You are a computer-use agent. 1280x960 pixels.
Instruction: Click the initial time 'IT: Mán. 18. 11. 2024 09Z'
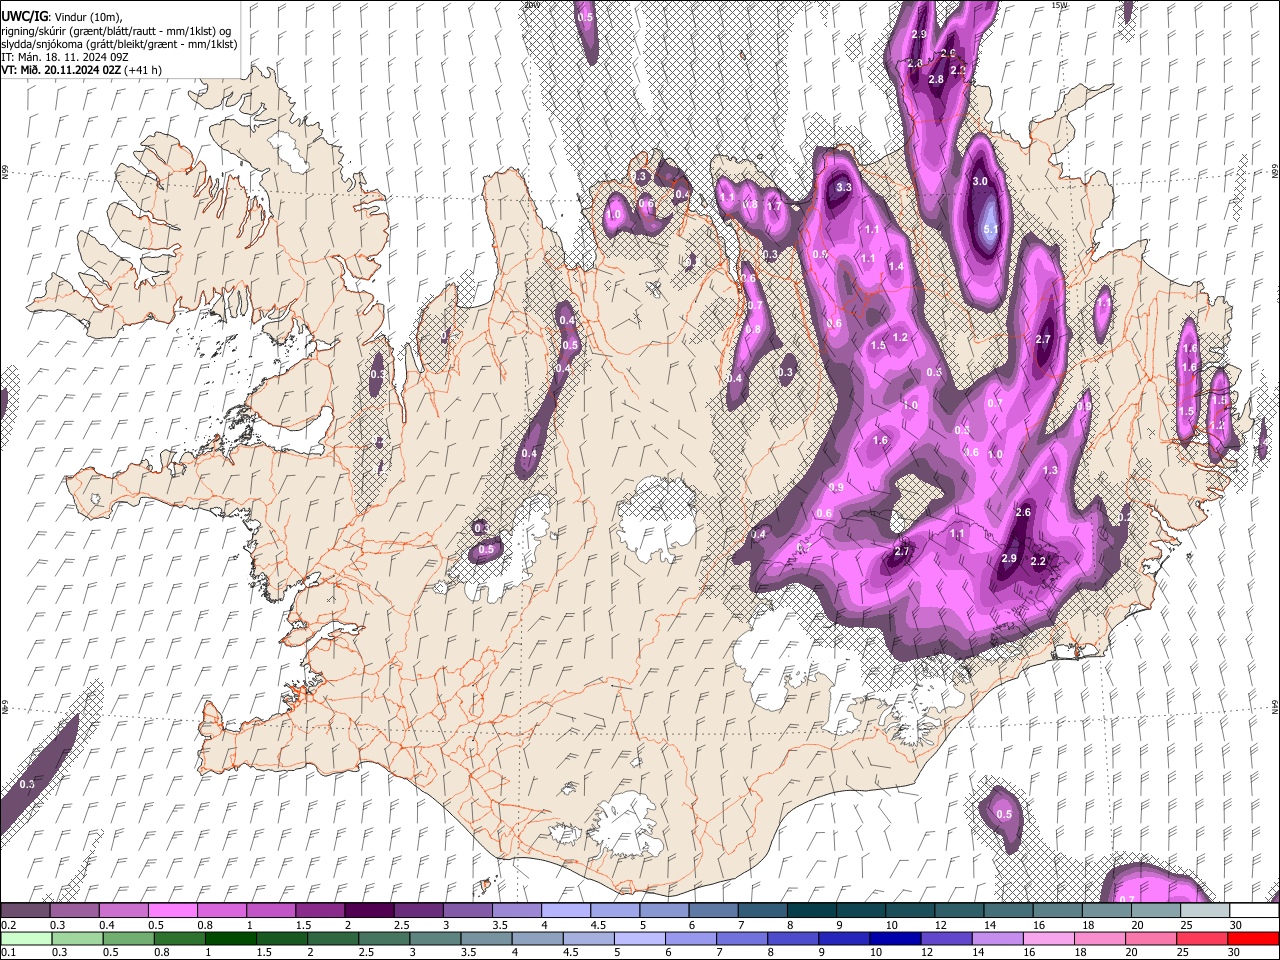65,57
